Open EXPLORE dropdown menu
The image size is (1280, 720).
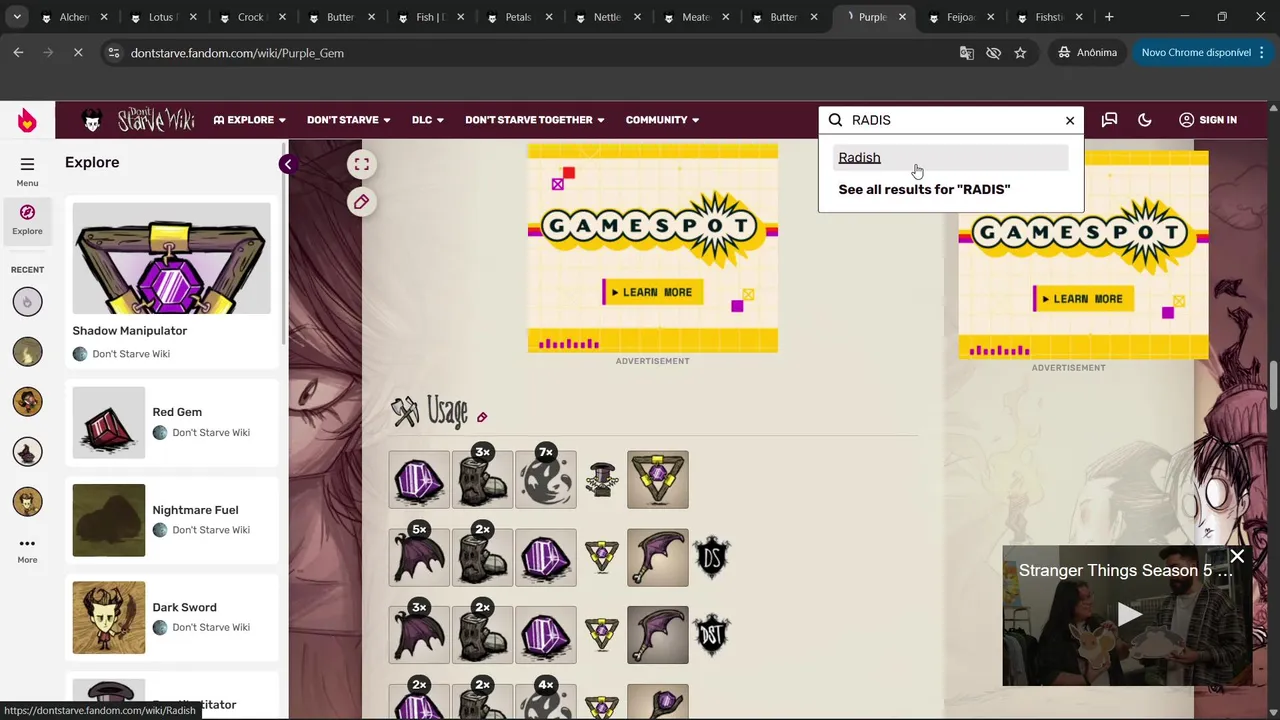(x=250, y=120)
